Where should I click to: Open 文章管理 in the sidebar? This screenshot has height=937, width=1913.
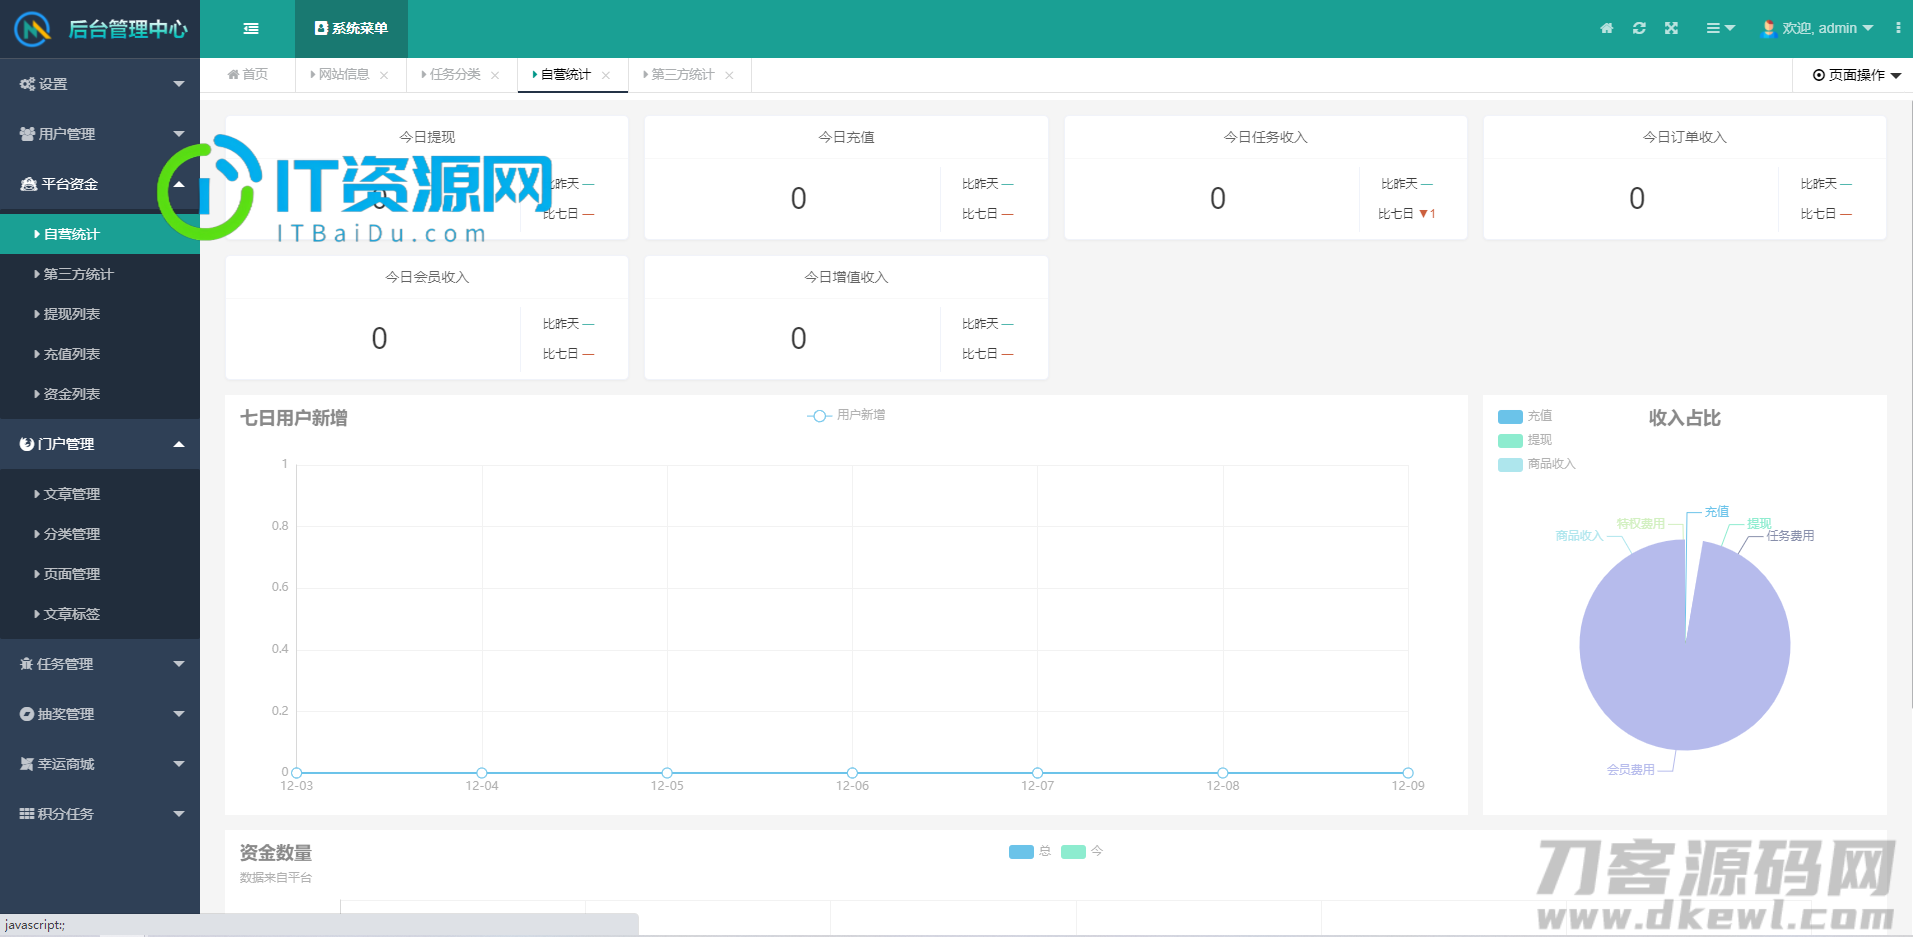tap(100, 494)
